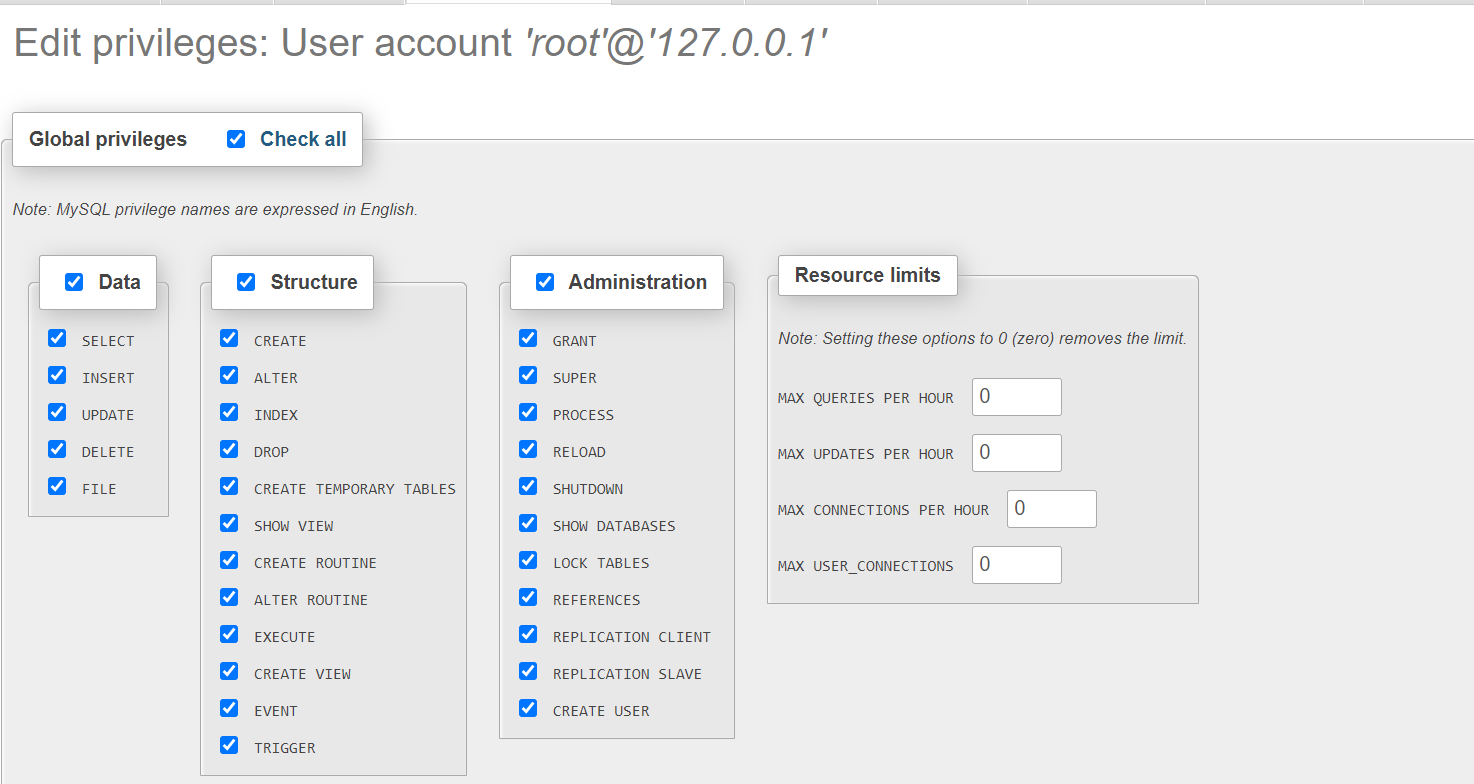This screenshot has height=784, width=1474.
Task: Uncheck the global Check all checkbox
Action: coord(236,139)
